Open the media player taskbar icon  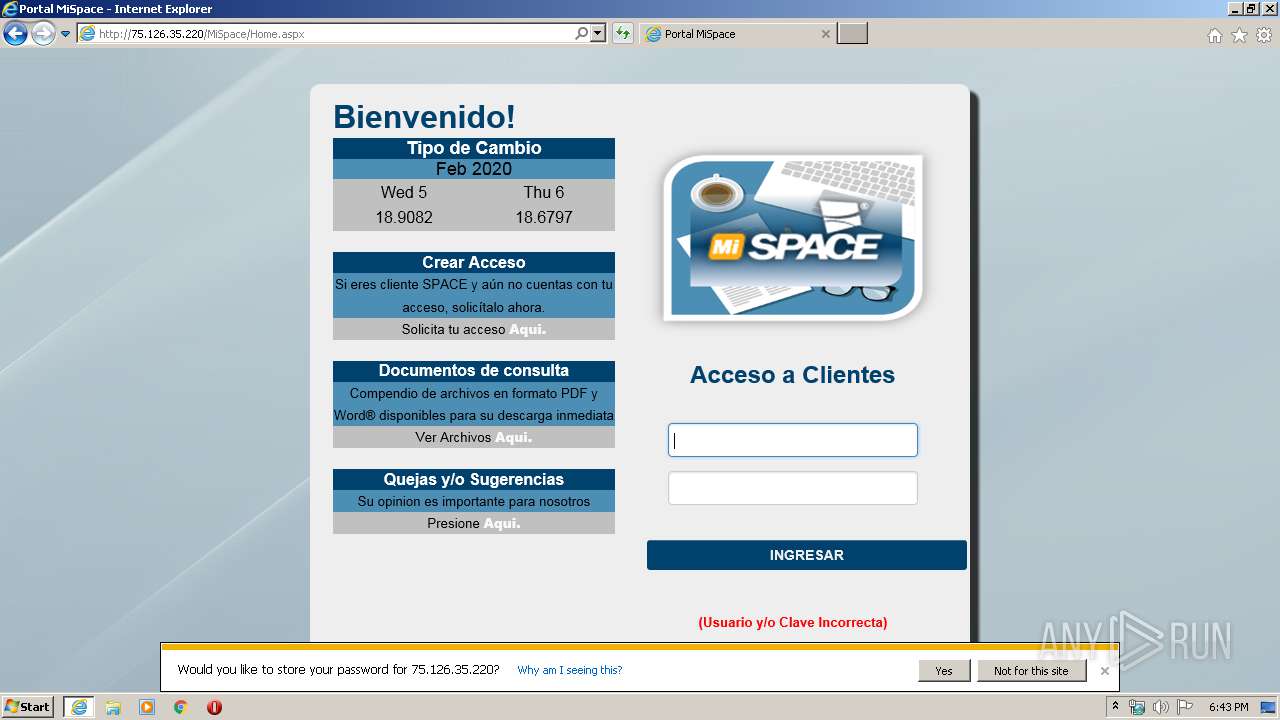tap(147, 707)
